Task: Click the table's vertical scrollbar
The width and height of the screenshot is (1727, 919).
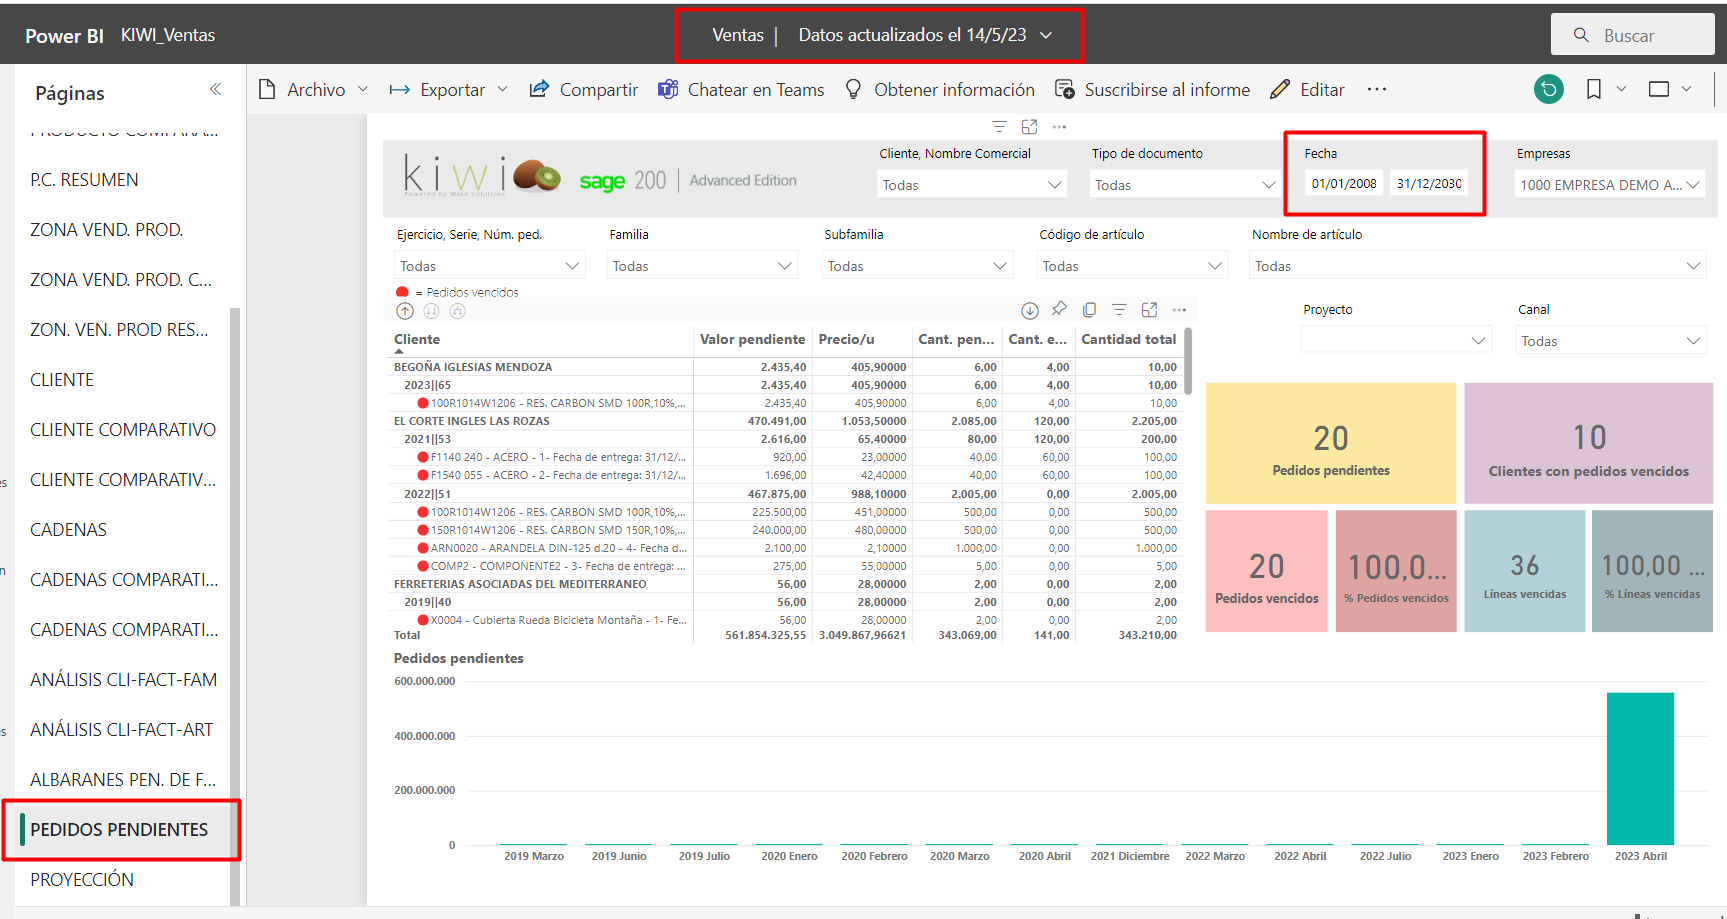Action: [x=1188, y=361]
